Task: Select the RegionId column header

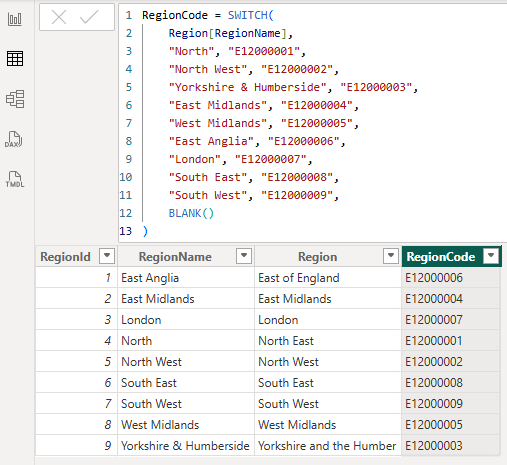Action: tap(76, 256)
